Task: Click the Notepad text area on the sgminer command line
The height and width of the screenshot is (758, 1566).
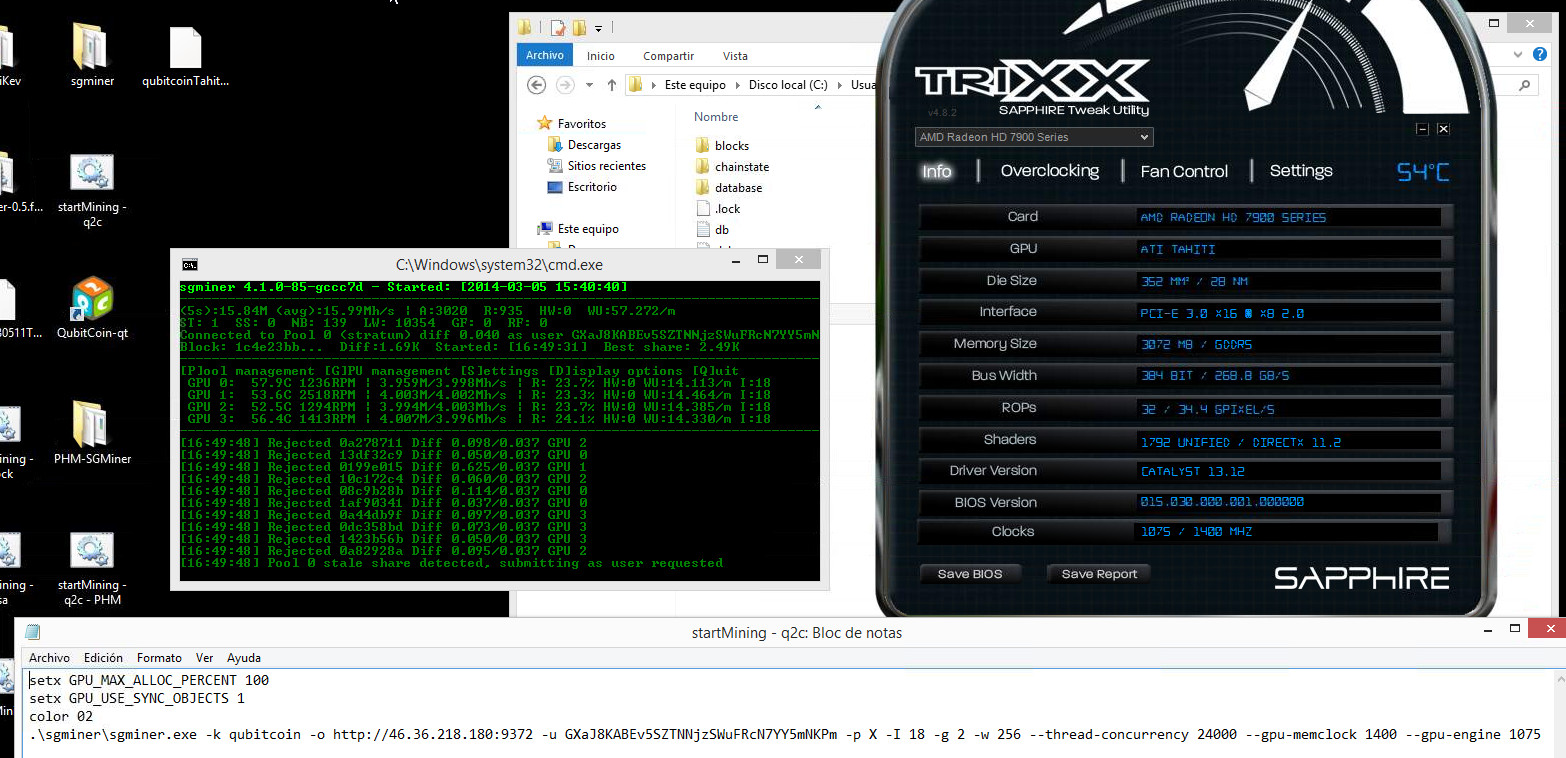Action: coord(785,734)
